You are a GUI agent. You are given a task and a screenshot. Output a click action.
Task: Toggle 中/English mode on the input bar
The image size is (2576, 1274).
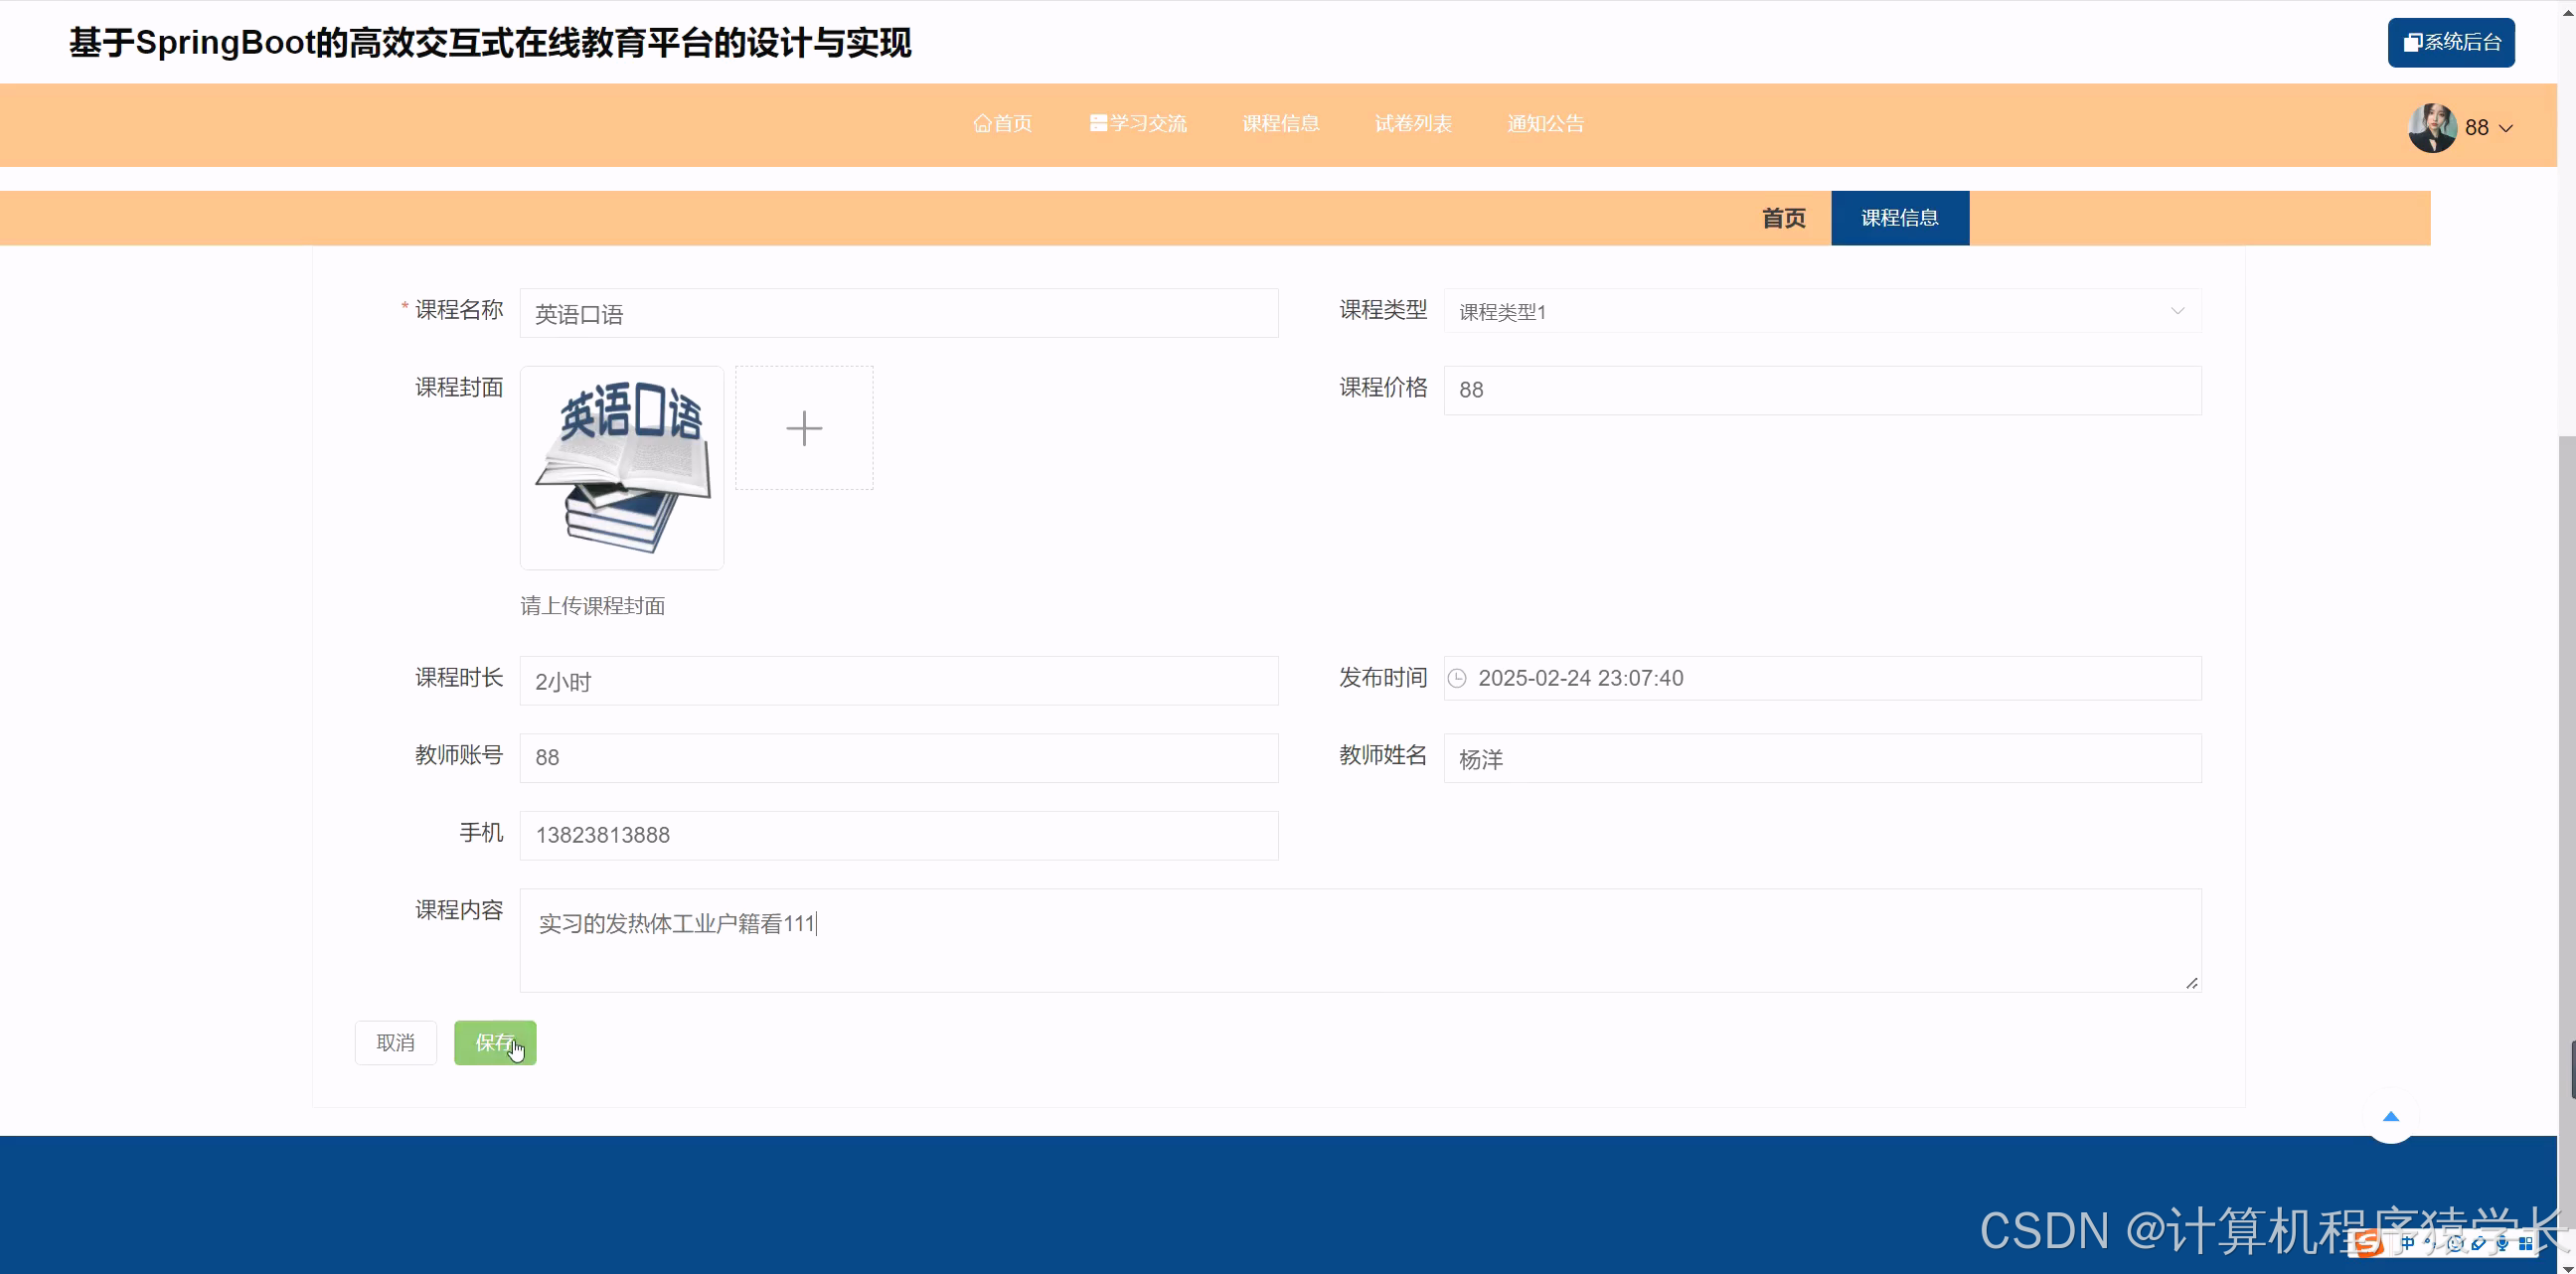pyautogui.click(x=2406, y=1244)
